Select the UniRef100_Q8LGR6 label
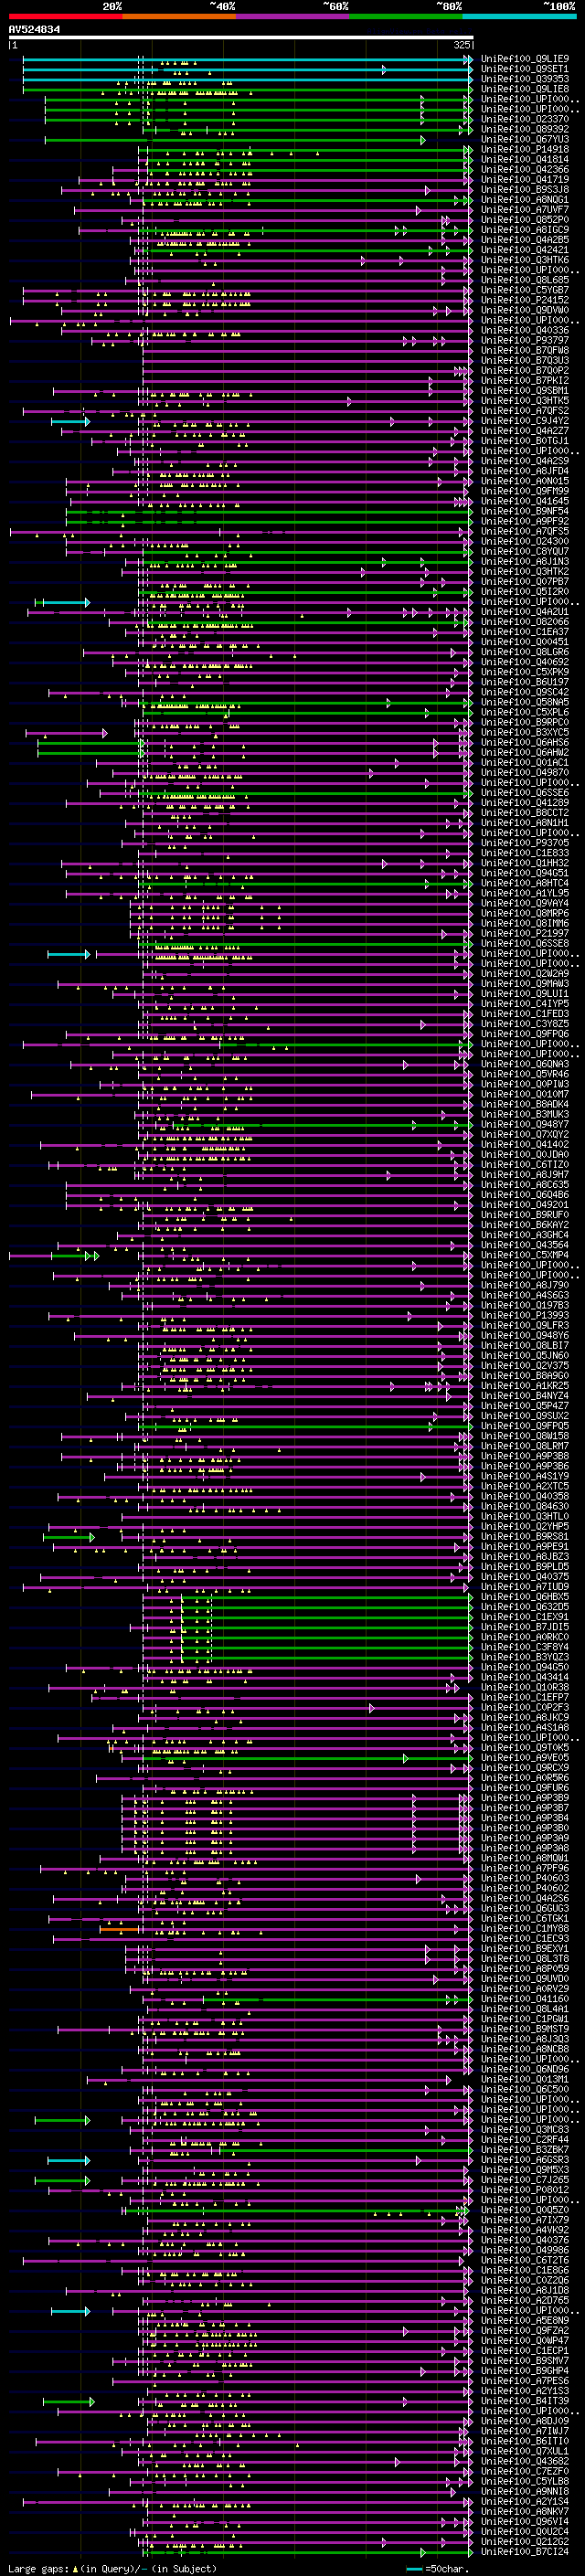 tap(525, 652)
